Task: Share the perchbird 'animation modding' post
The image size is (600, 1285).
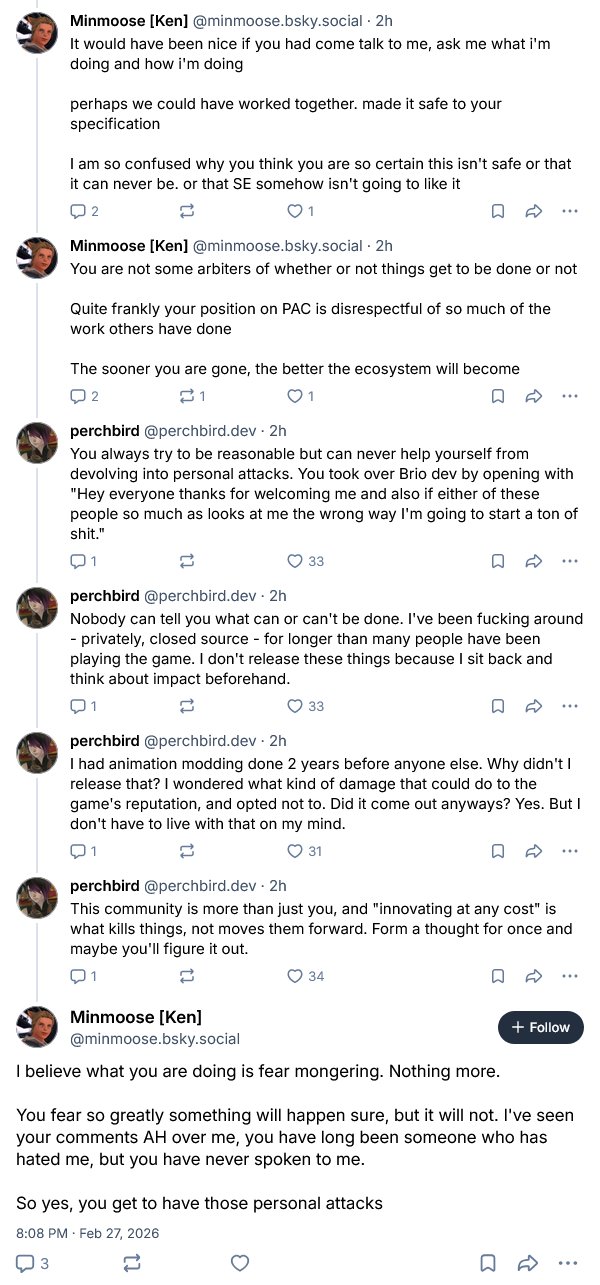Action: point(534,851)
